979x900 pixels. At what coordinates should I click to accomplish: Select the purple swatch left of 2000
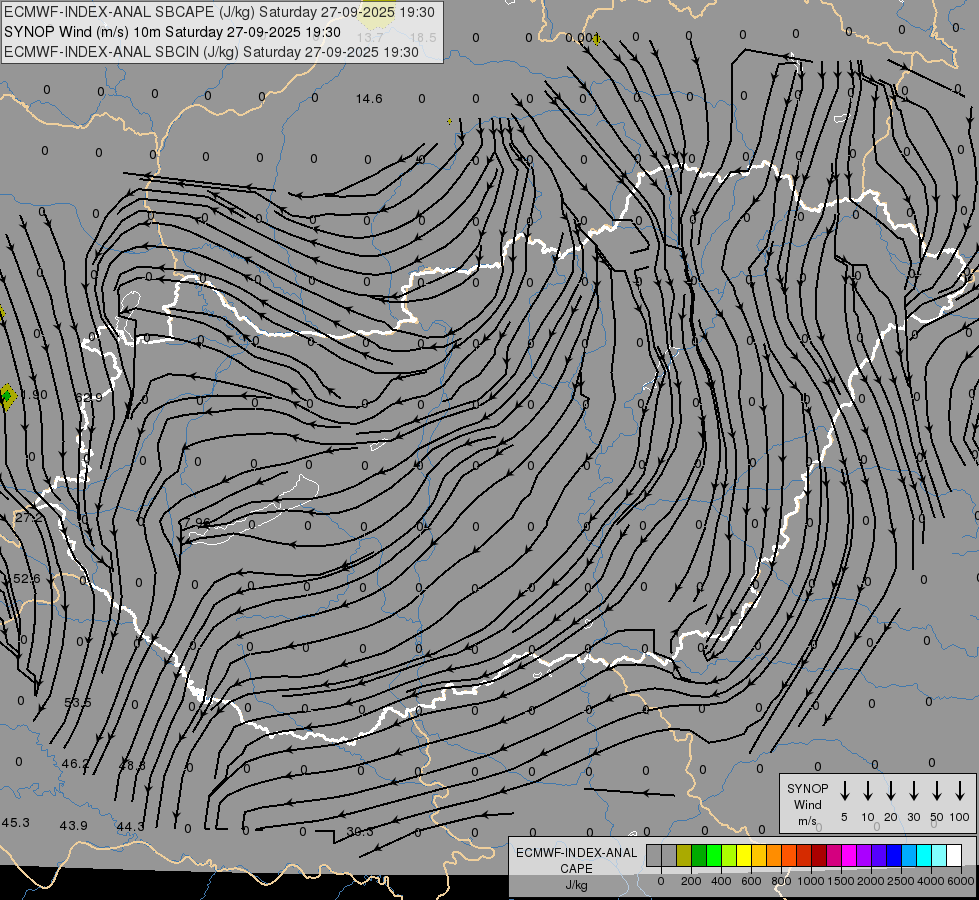(865, 855)
